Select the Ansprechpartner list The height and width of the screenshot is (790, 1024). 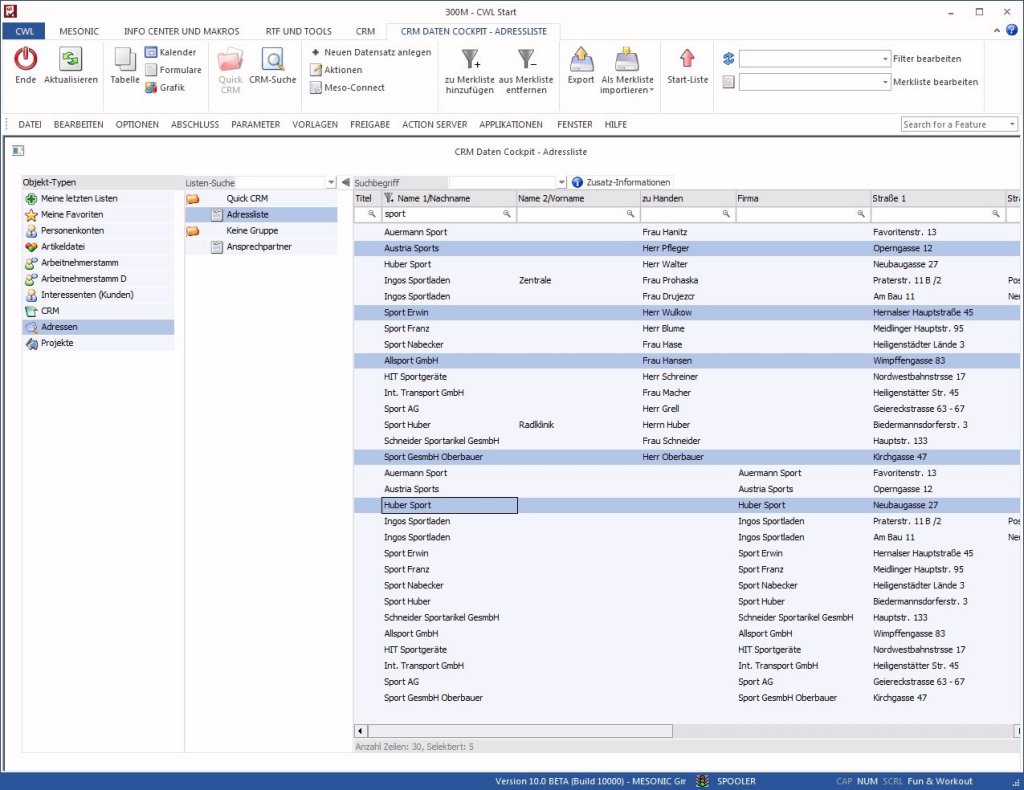click(259, 247)
